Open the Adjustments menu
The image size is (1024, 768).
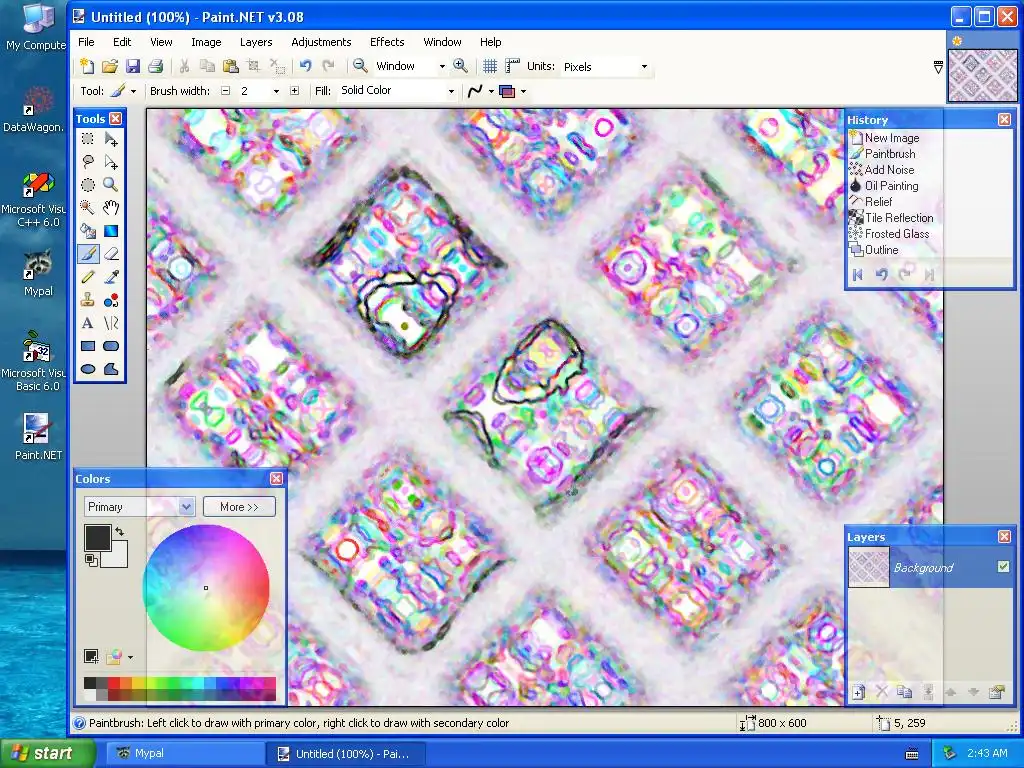[321, 42]
